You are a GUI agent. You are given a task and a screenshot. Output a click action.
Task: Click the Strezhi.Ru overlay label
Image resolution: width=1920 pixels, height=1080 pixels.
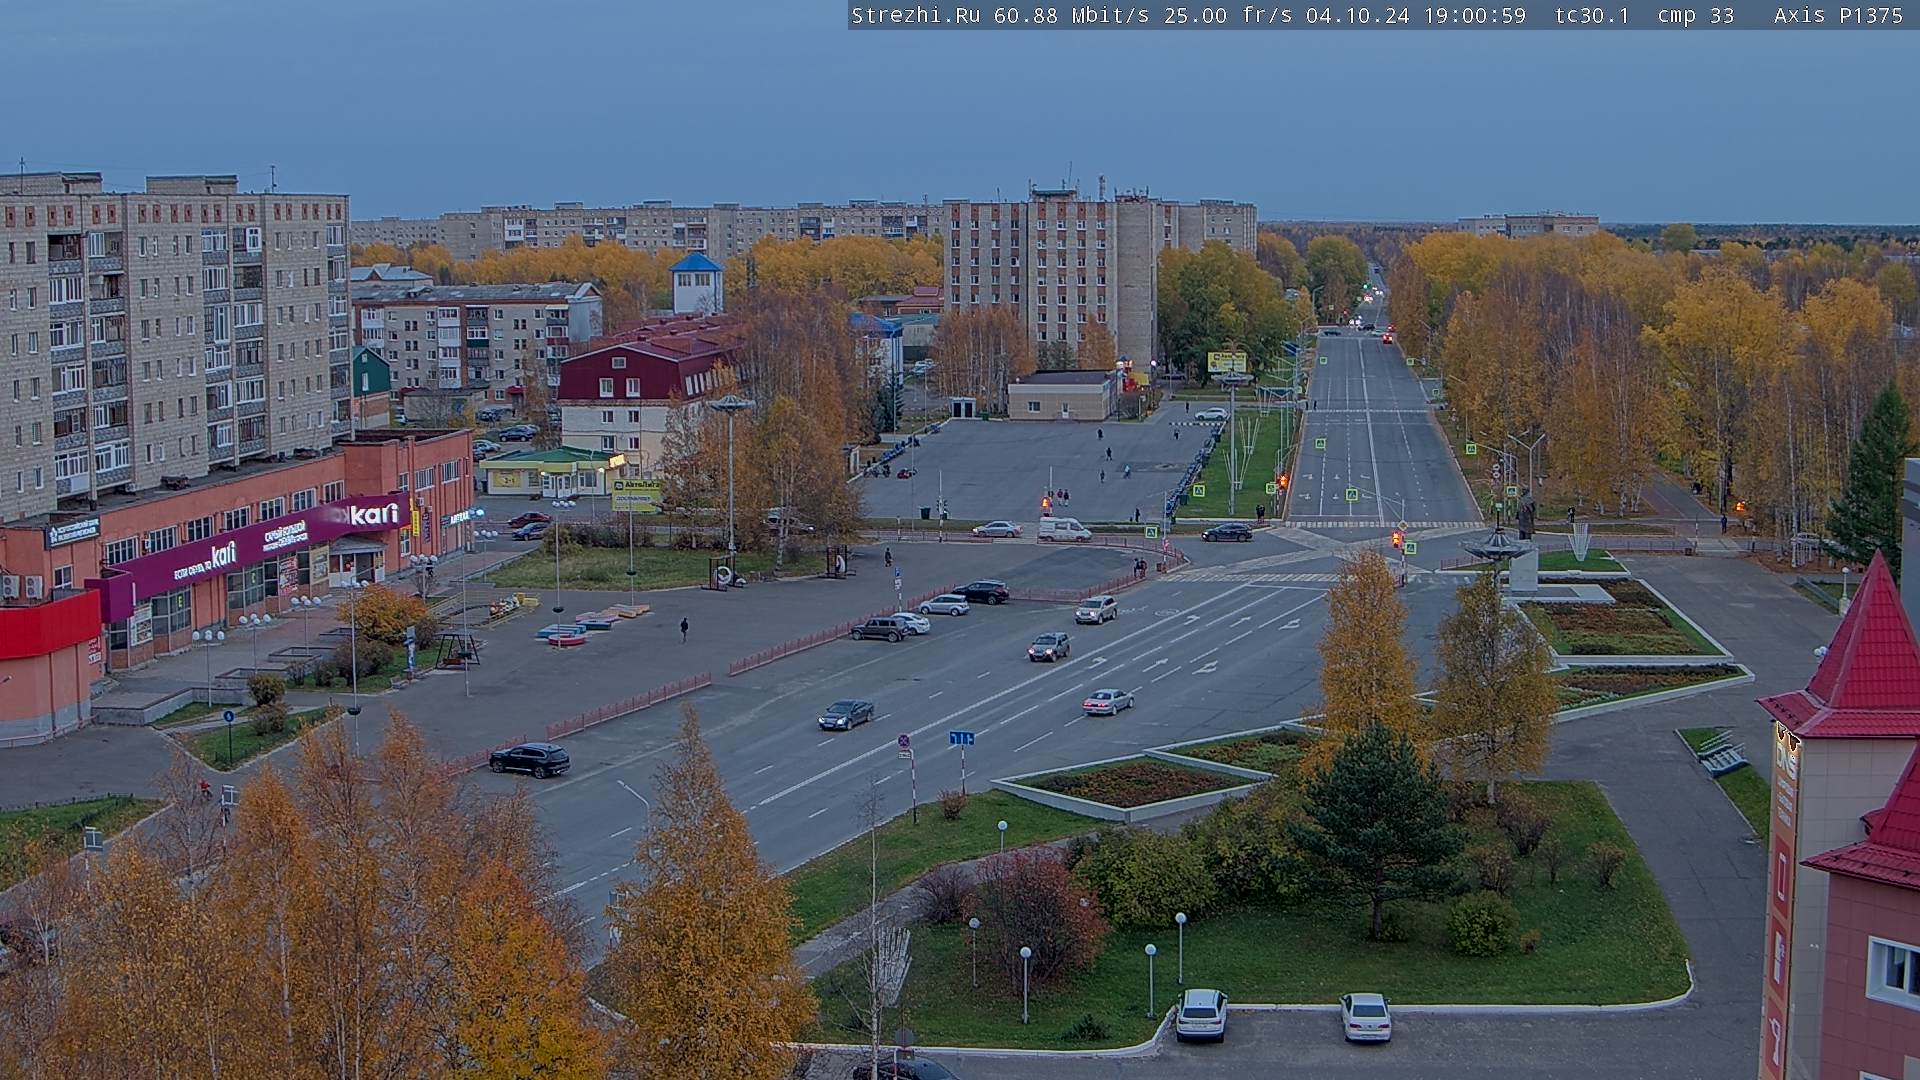tap(916, 15)
